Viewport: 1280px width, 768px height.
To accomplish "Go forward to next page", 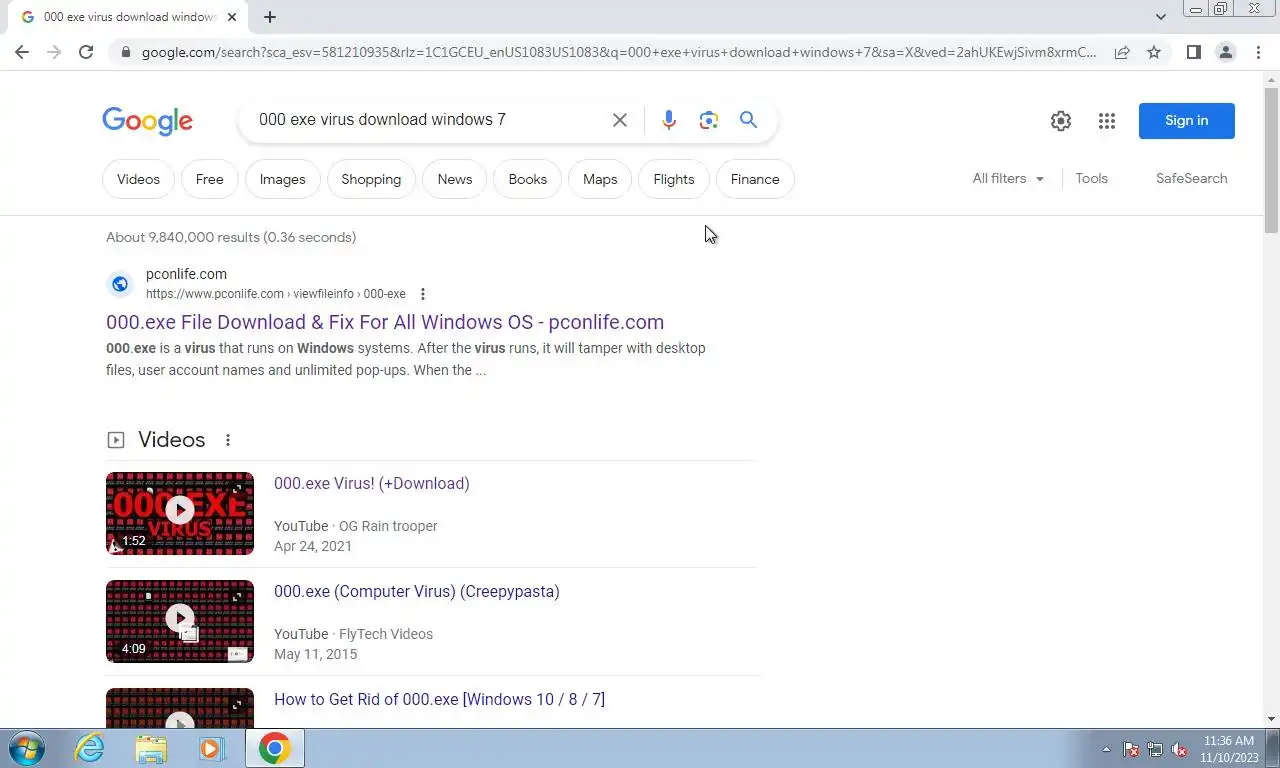I will pos(54,52).
